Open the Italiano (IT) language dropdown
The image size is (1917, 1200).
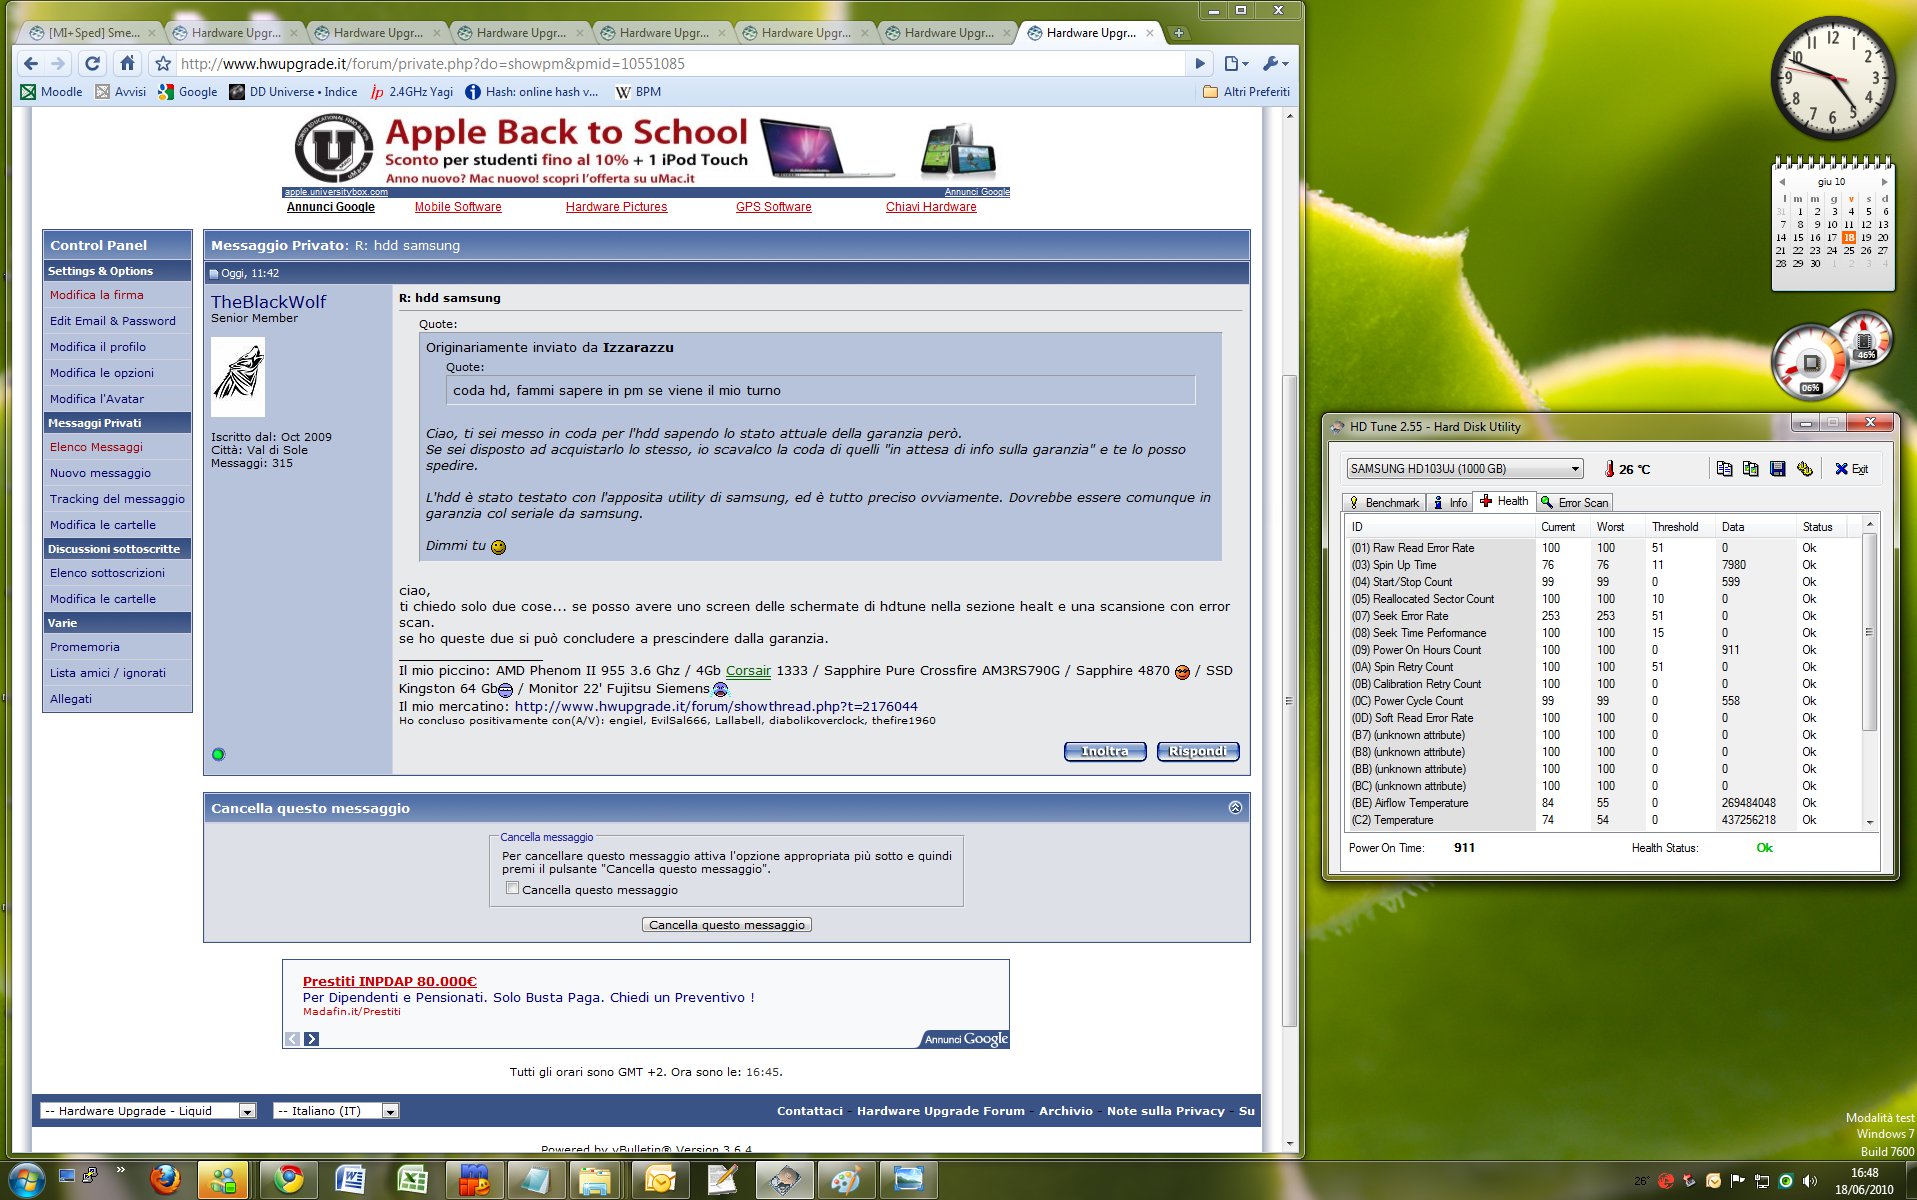click(336, 1111)
